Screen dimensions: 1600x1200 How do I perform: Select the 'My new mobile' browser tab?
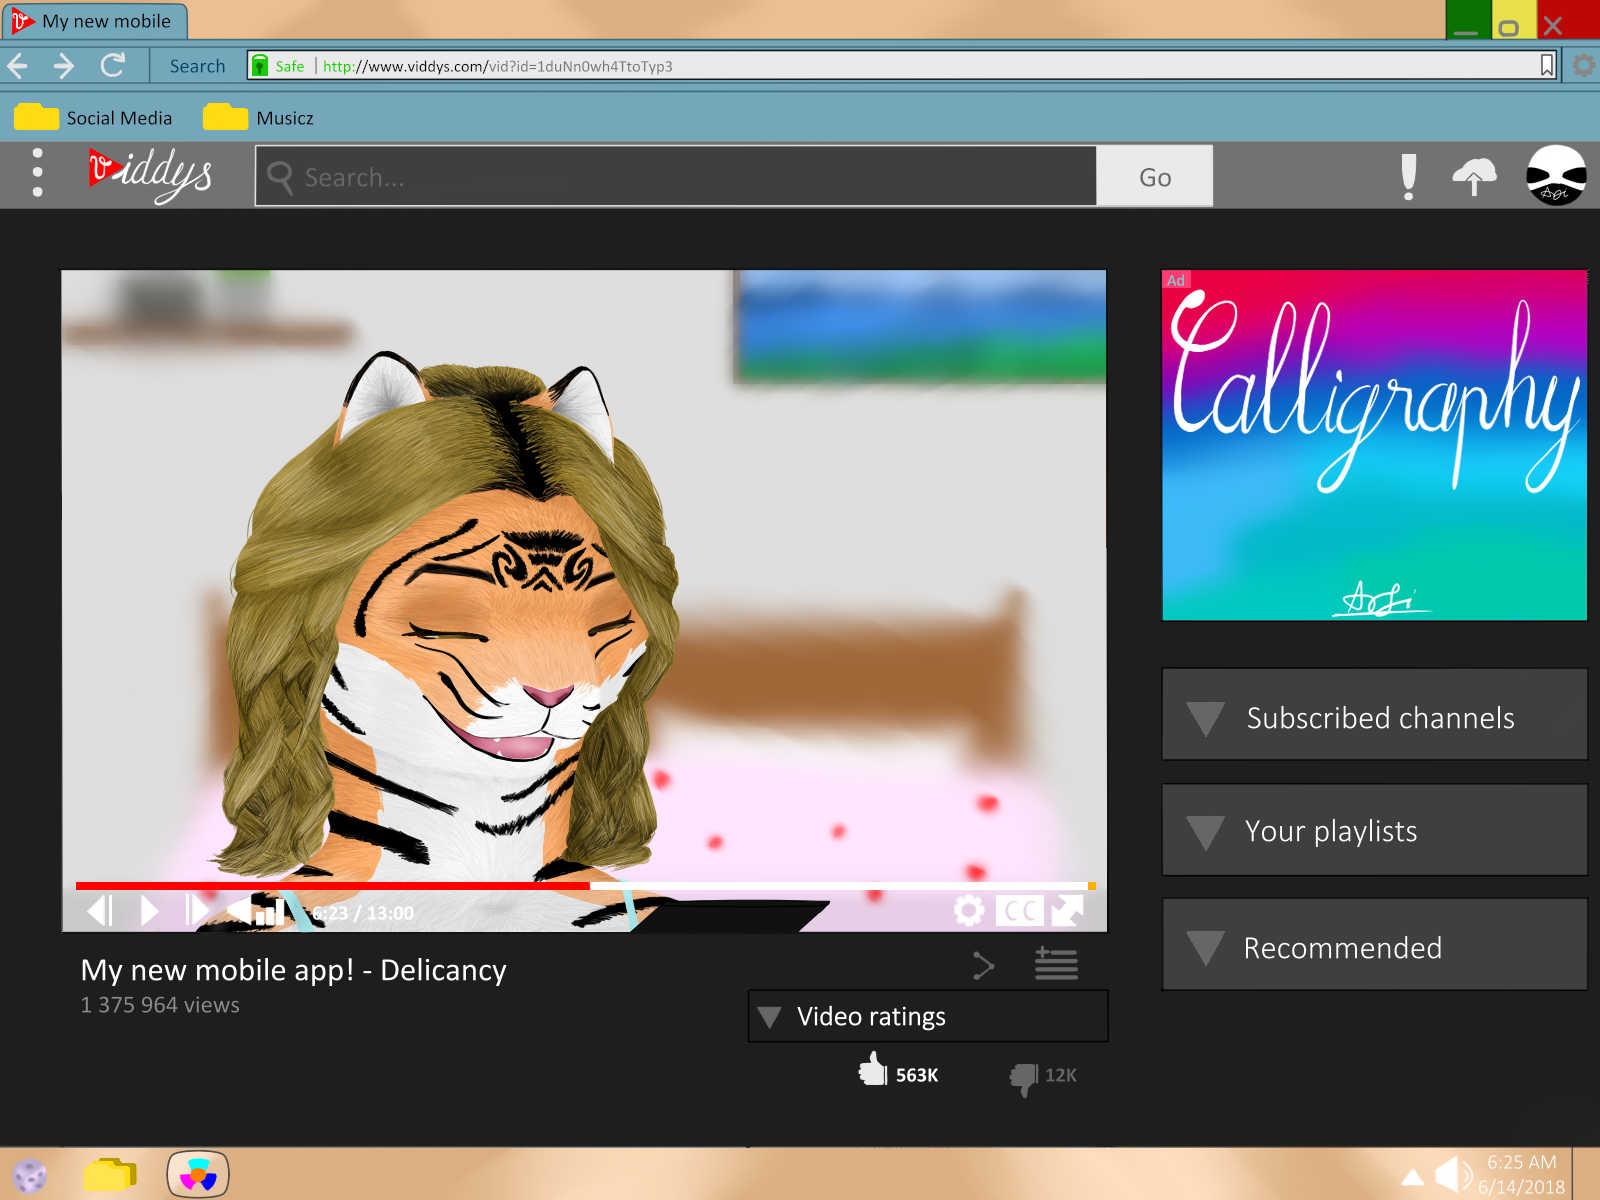click(94, 21)
